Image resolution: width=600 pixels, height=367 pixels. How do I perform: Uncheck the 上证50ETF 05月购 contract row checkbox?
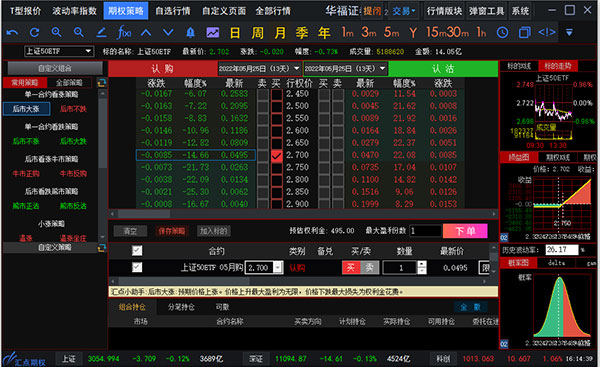pyautogui.click(x=137, y=267)
